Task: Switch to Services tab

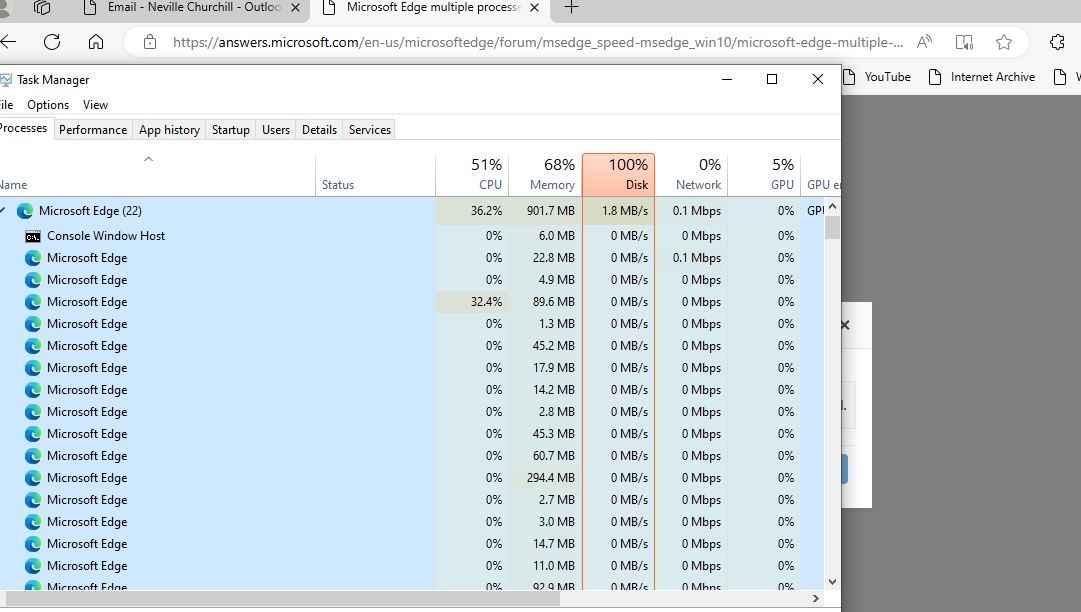Action: 370,130
